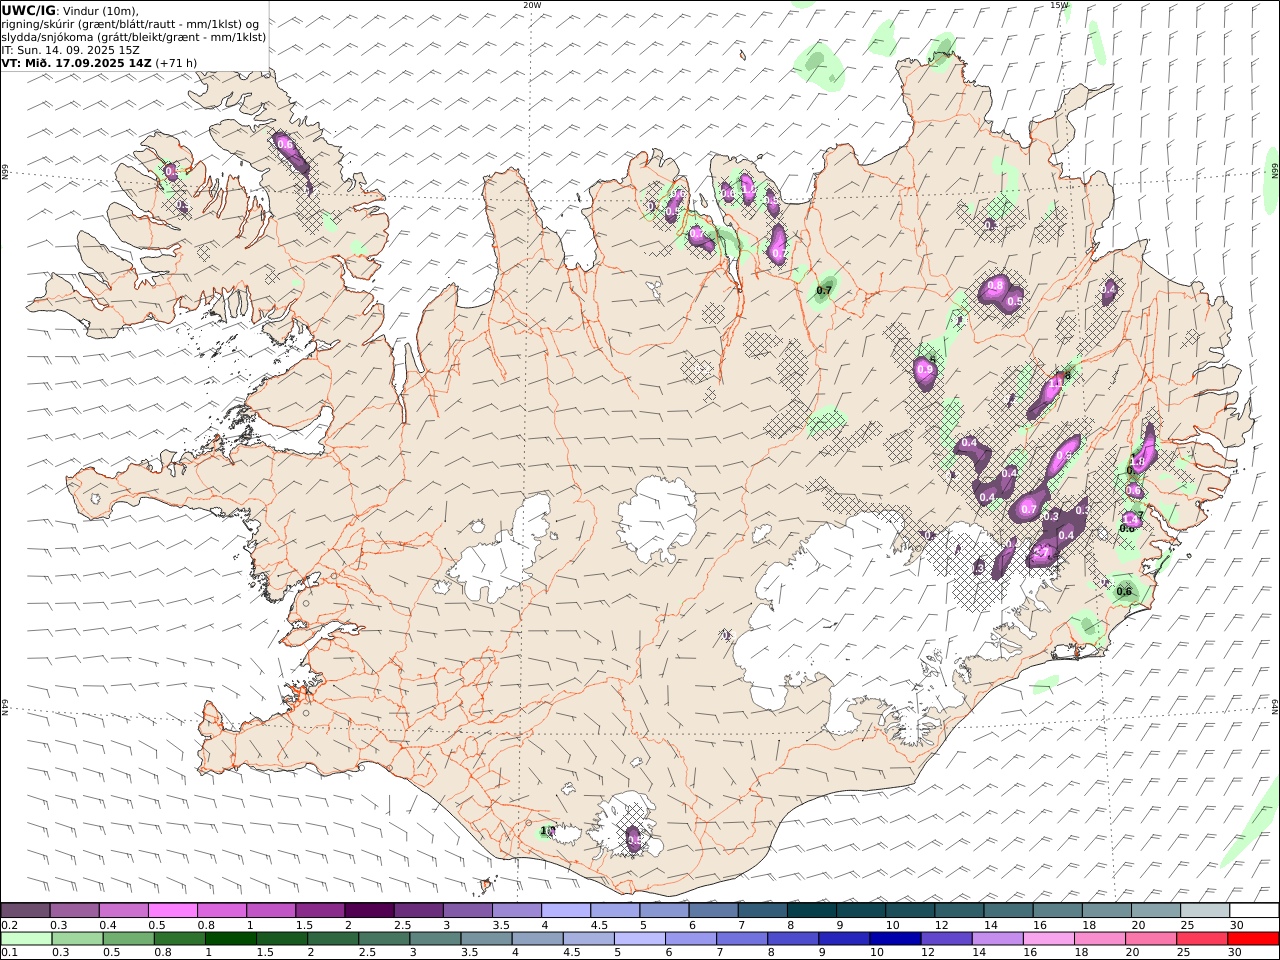
Task: Click the white 0.9 value on the pink patch
Action: click(x=925, y=370)
